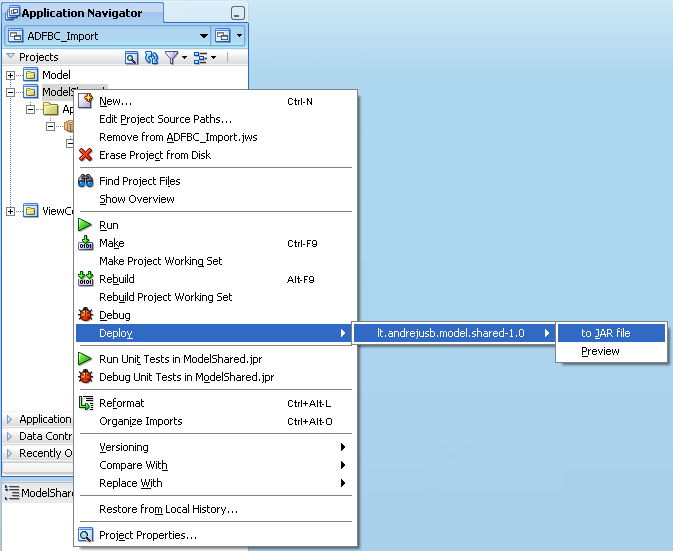Select lt.andrejusb.model.shared-1.0 deployment profile
The image size is (673, 551).
coord(454,333)
